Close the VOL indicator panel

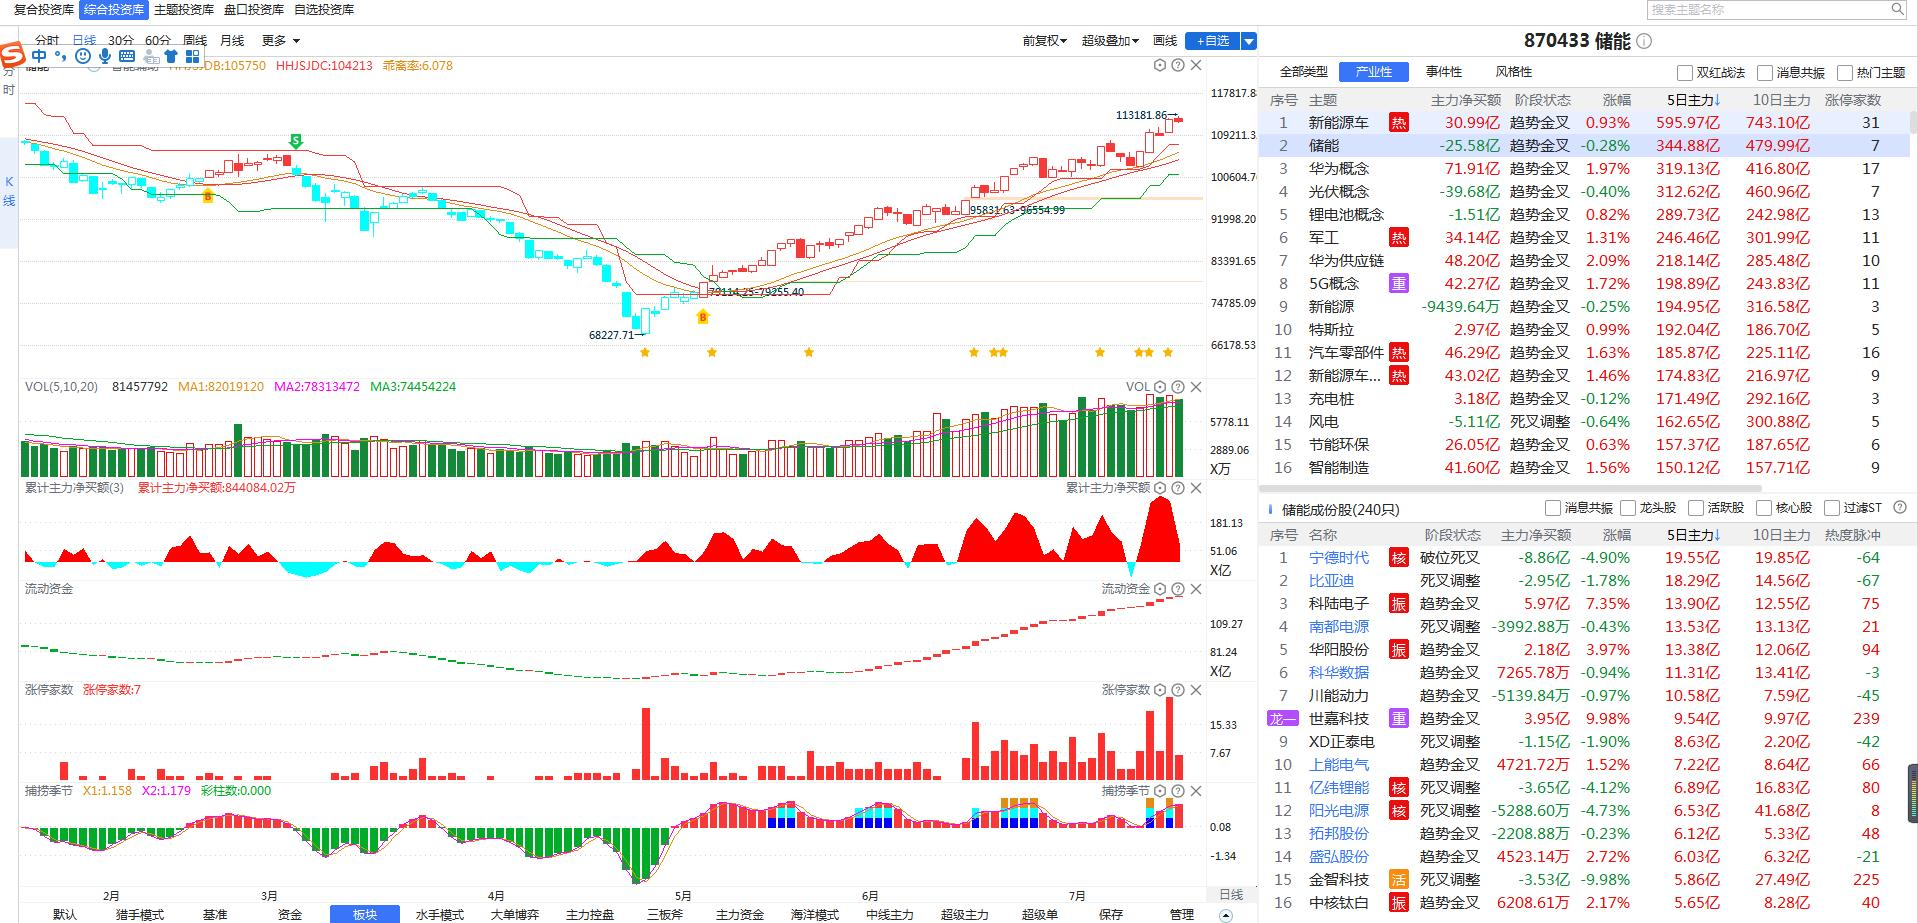click(x=1196, y=387)
